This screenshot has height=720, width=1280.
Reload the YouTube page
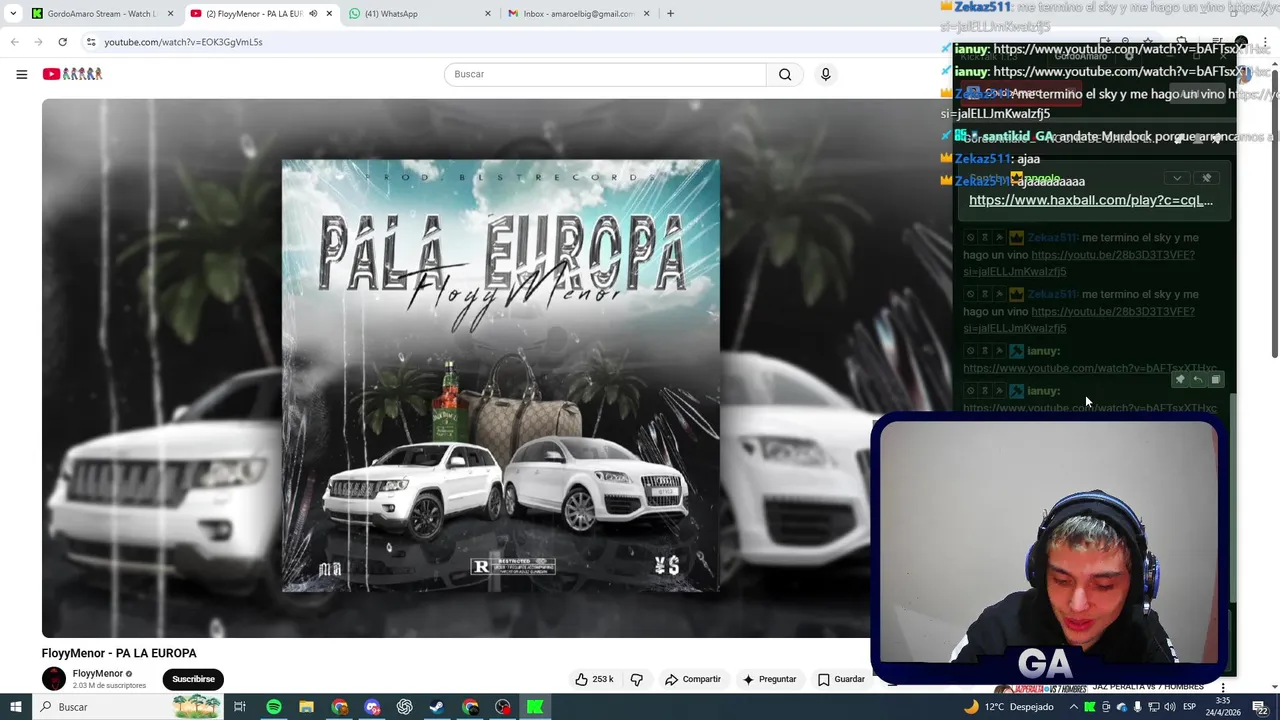62,42
